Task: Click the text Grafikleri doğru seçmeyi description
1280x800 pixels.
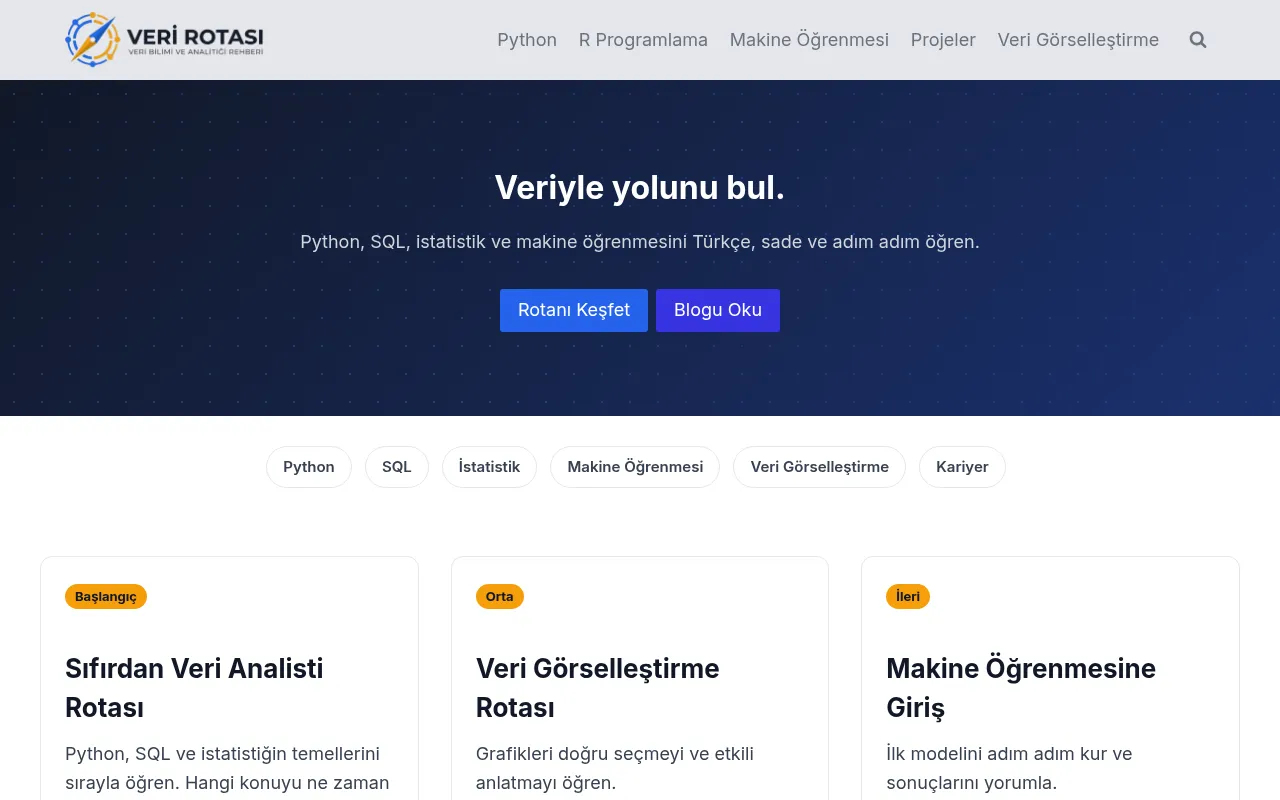Action: [x=615, y=768]
